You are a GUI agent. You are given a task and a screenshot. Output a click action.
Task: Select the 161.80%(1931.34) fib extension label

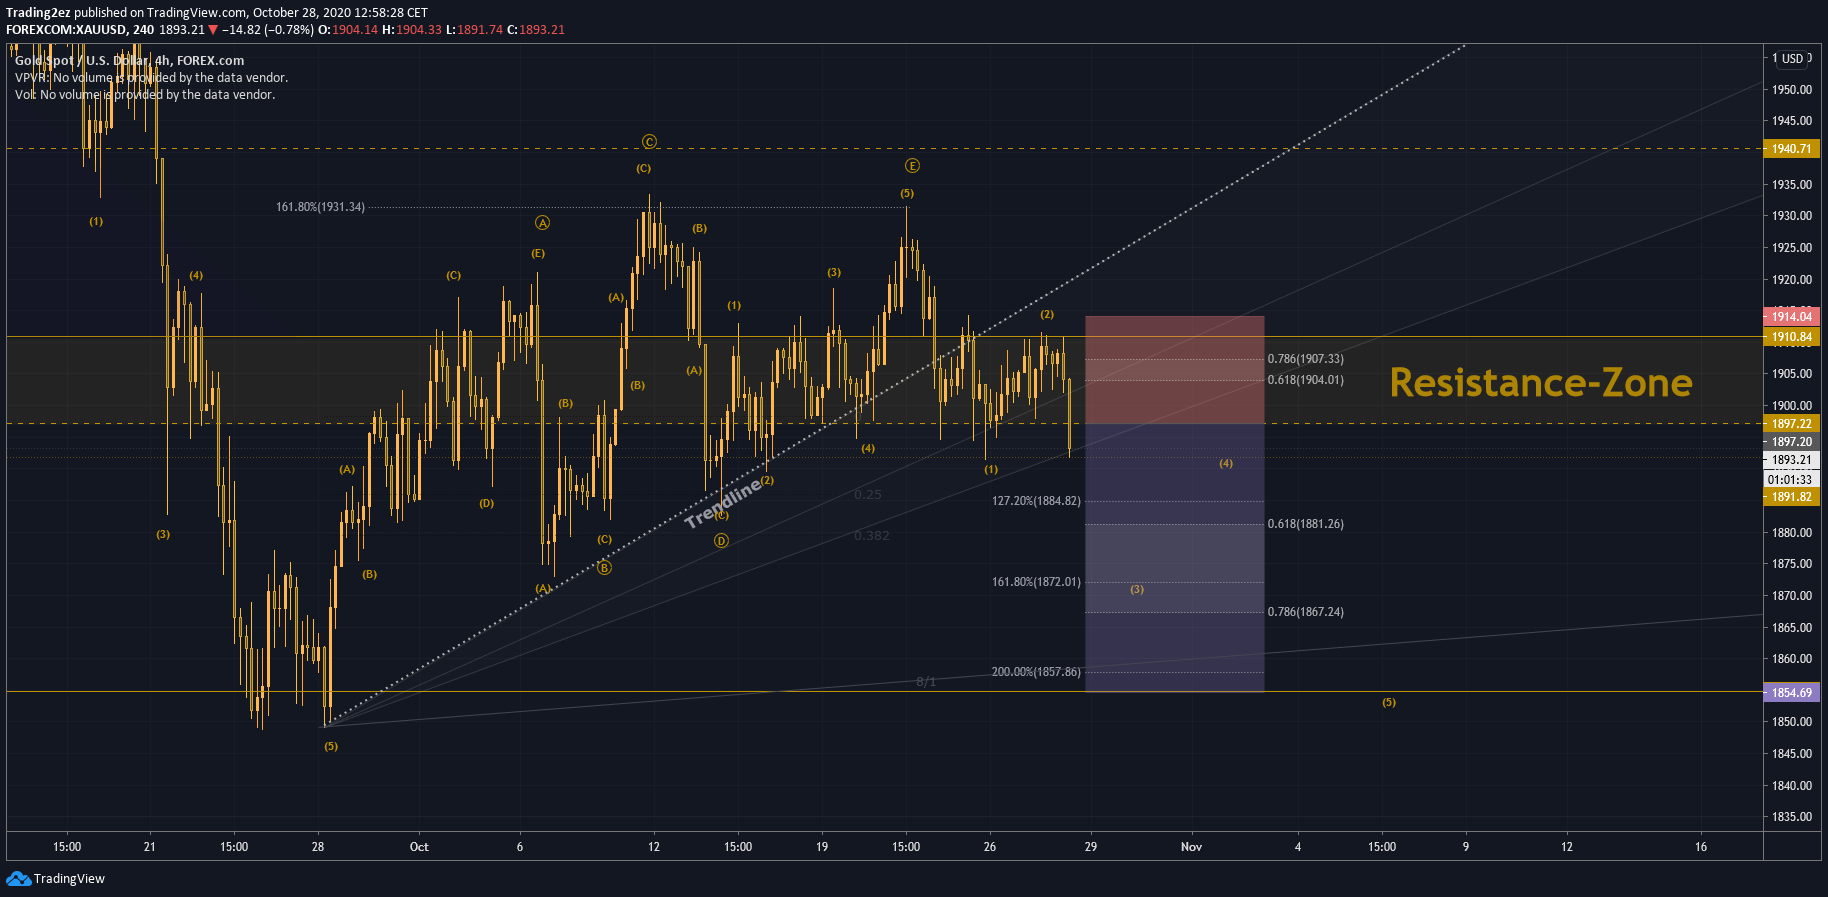320,207
